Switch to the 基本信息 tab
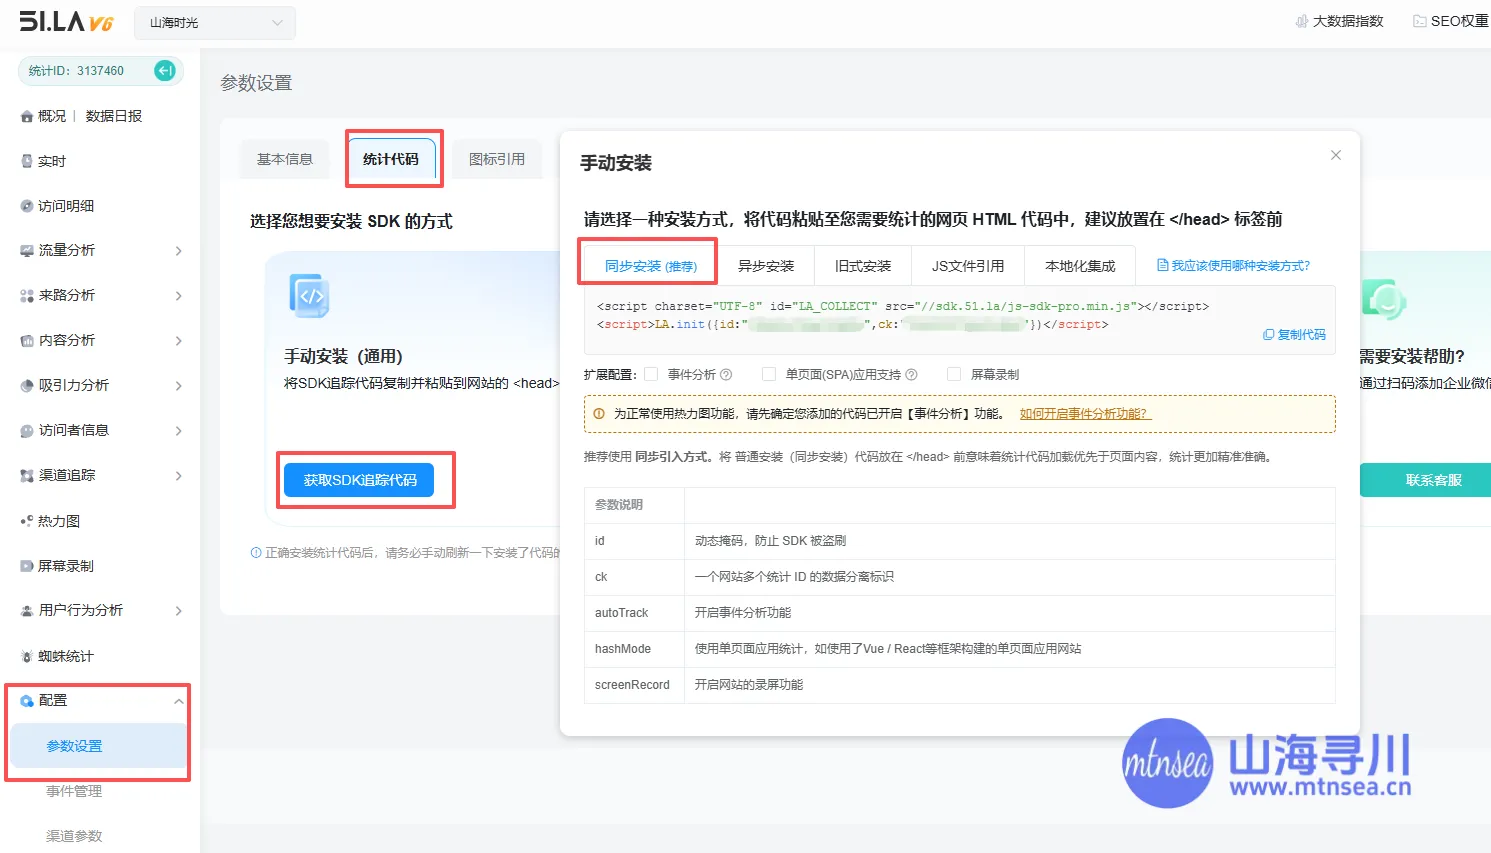This screenshot has width=1491, height=853. pyautogui.click(x=285, y=159)
